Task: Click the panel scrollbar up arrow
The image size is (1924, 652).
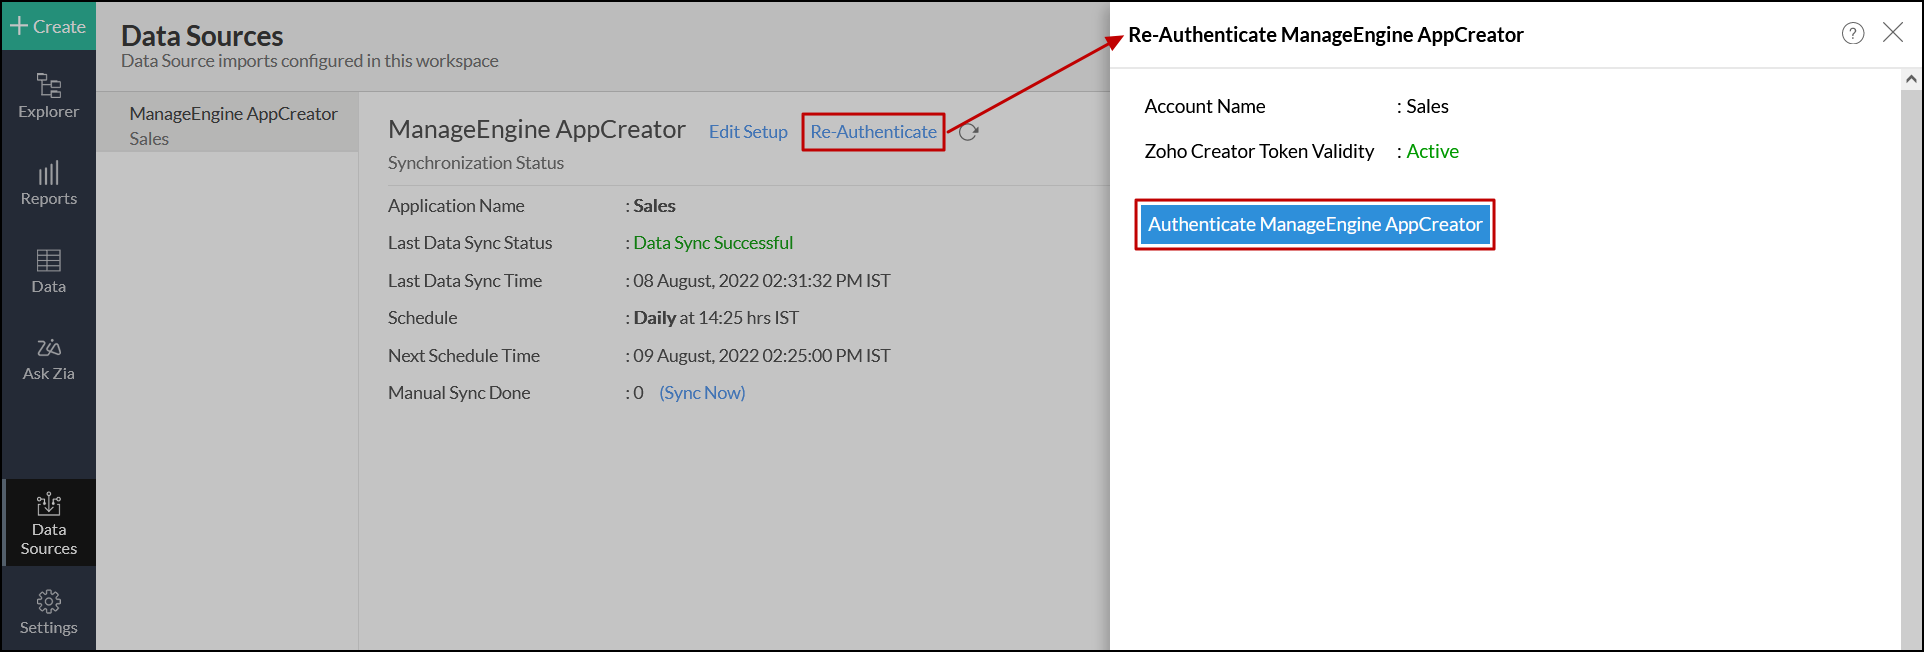Action: [1911, 79]
